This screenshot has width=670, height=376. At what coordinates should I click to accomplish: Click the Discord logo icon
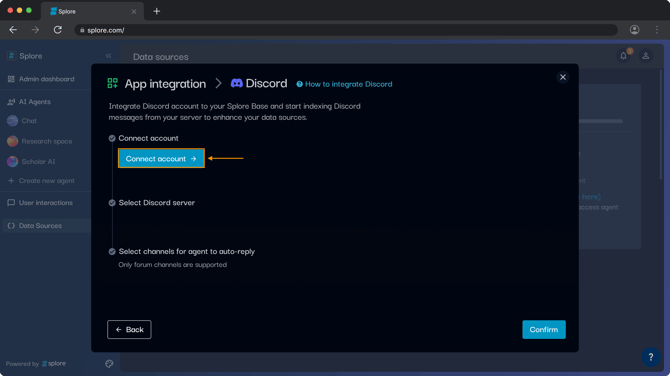[237, 83]
